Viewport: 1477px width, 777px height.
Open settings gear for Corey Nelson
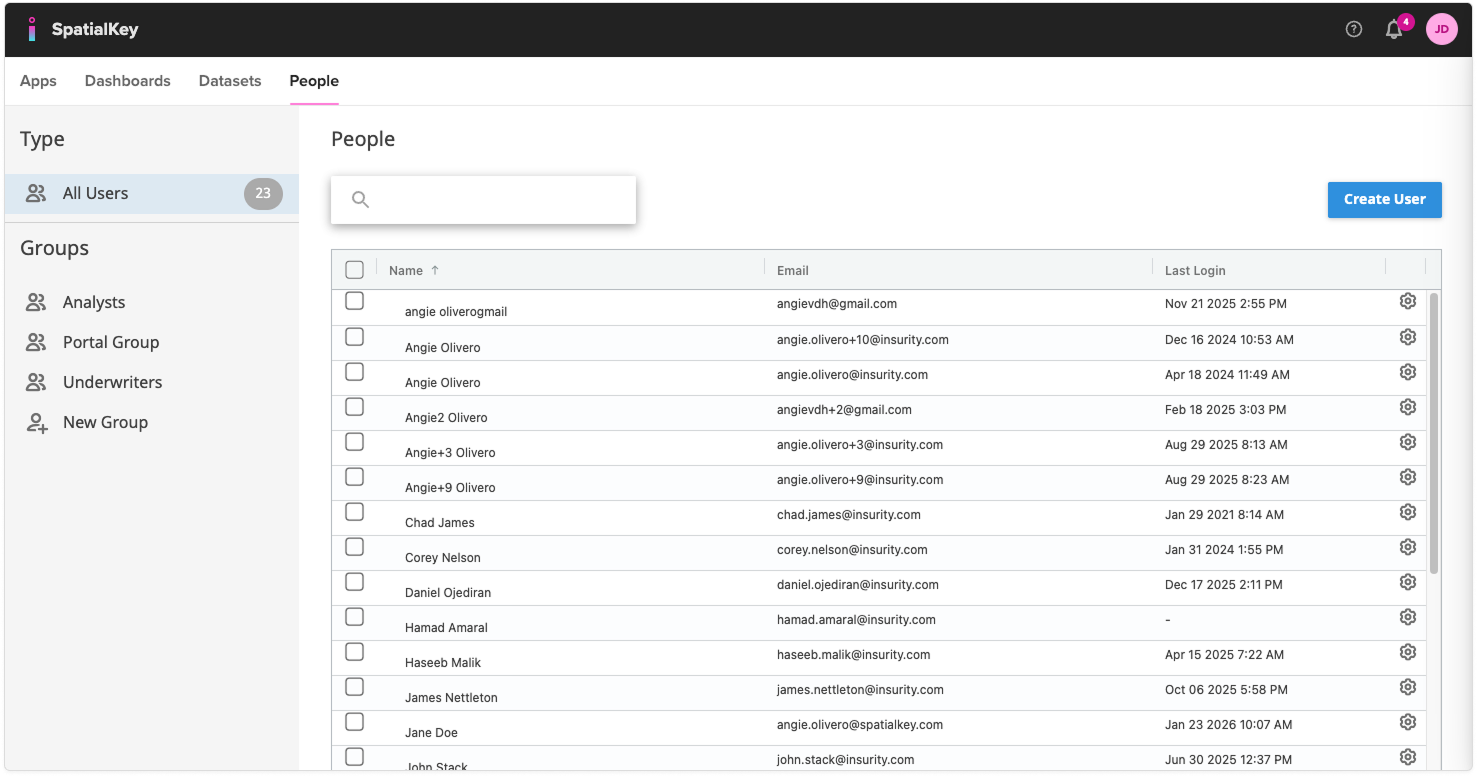point(1408,547)
